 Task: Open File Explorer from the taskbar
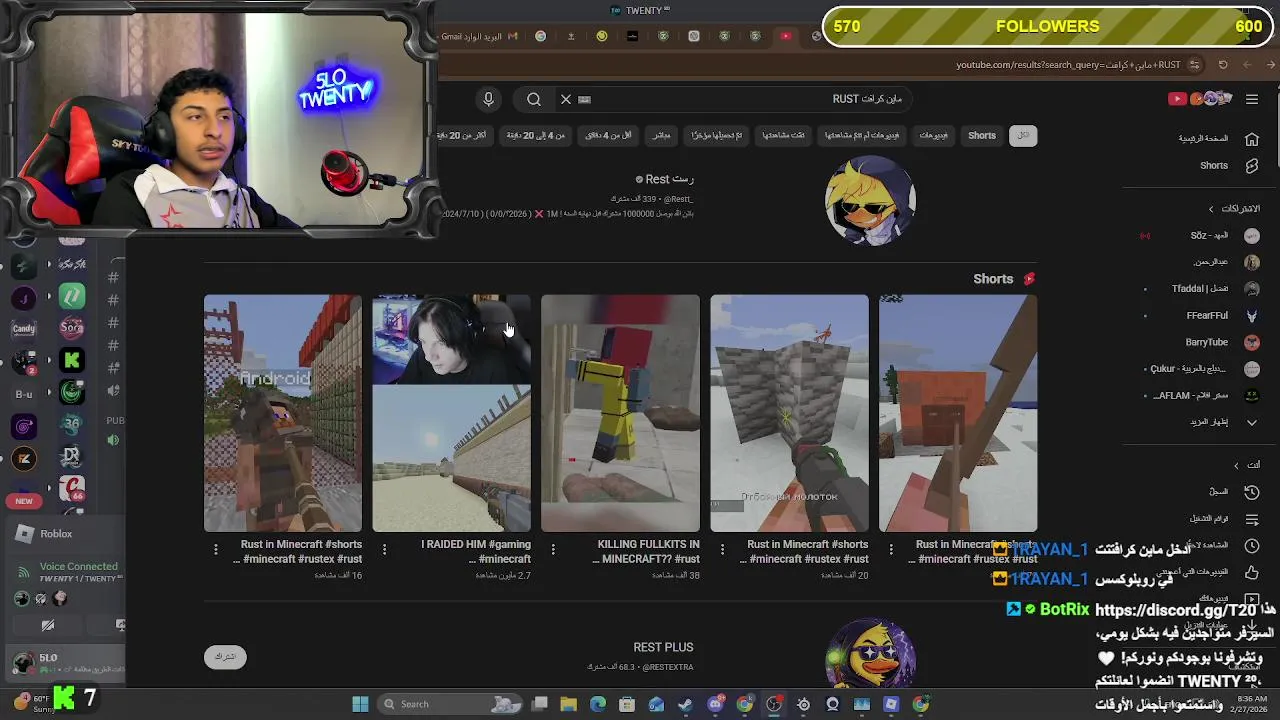tap(568, 704)
